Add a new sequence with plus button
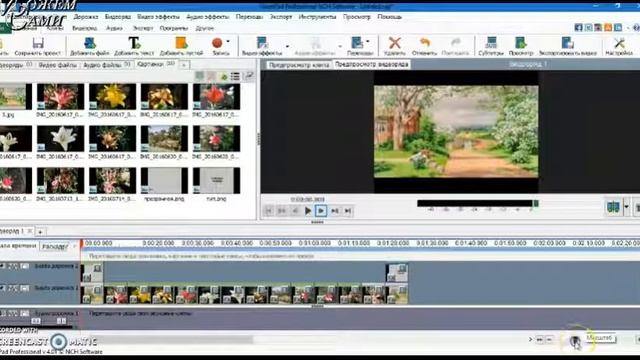The height and width of the screenshot is (360, 640). coord(40,232)
